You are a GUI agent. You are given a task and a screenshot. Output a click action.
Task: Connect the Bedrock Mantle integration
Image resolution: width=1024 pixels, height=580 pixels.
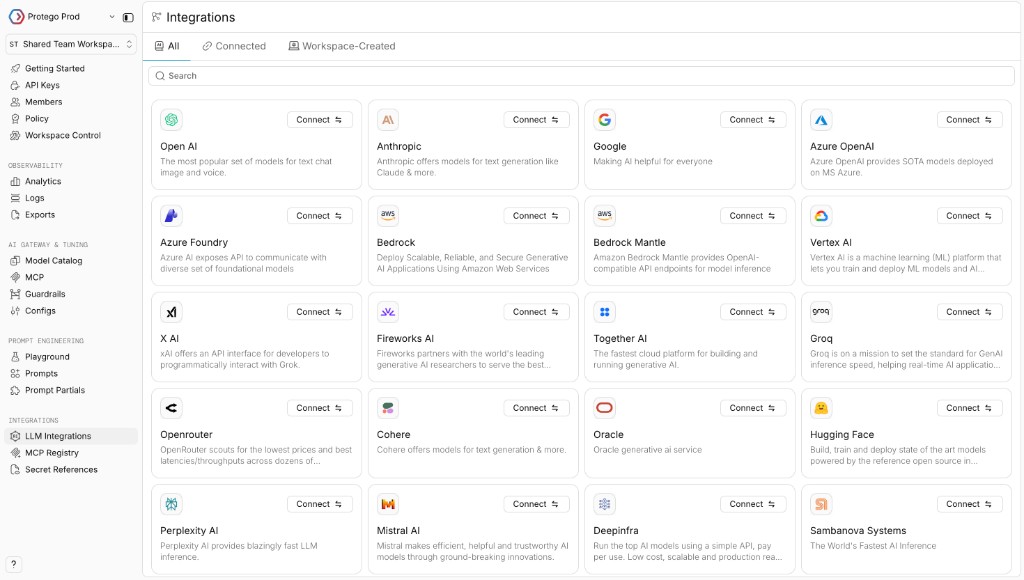coord(753,216)
